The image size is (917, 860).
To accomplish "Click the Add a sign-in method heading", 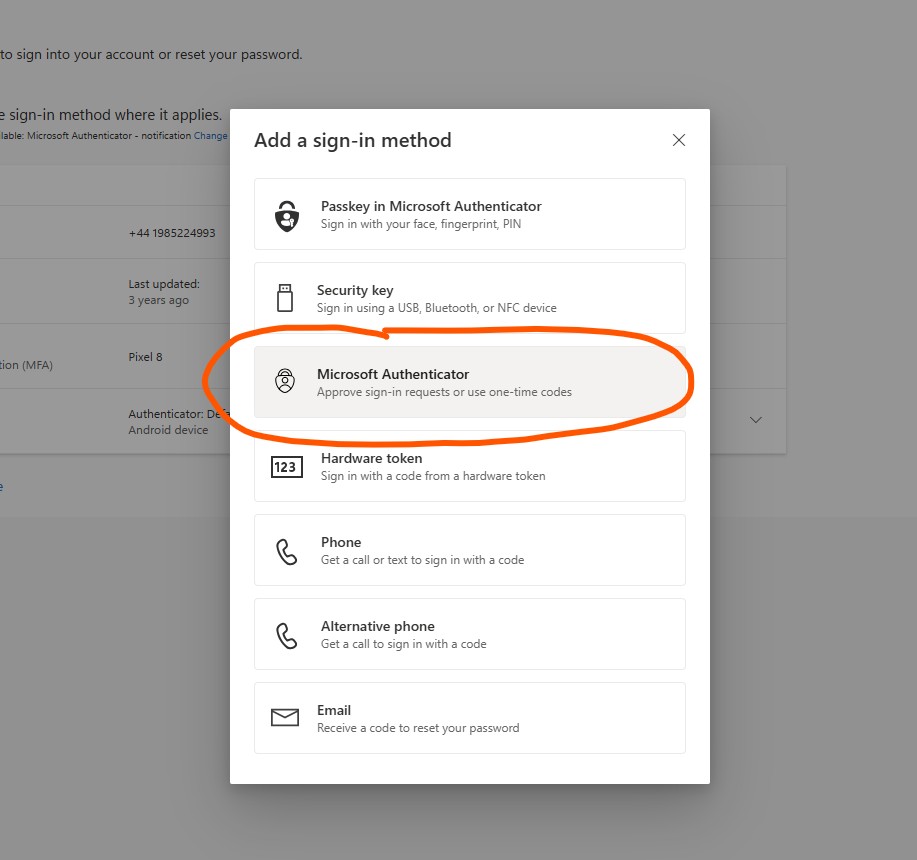I will tap(353, 140).
